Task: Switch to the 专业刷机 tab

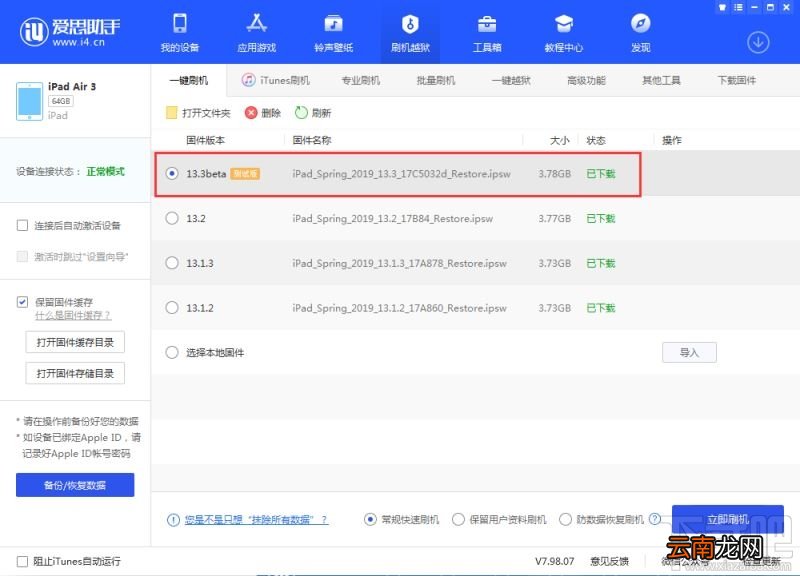Action: point(360,80)
